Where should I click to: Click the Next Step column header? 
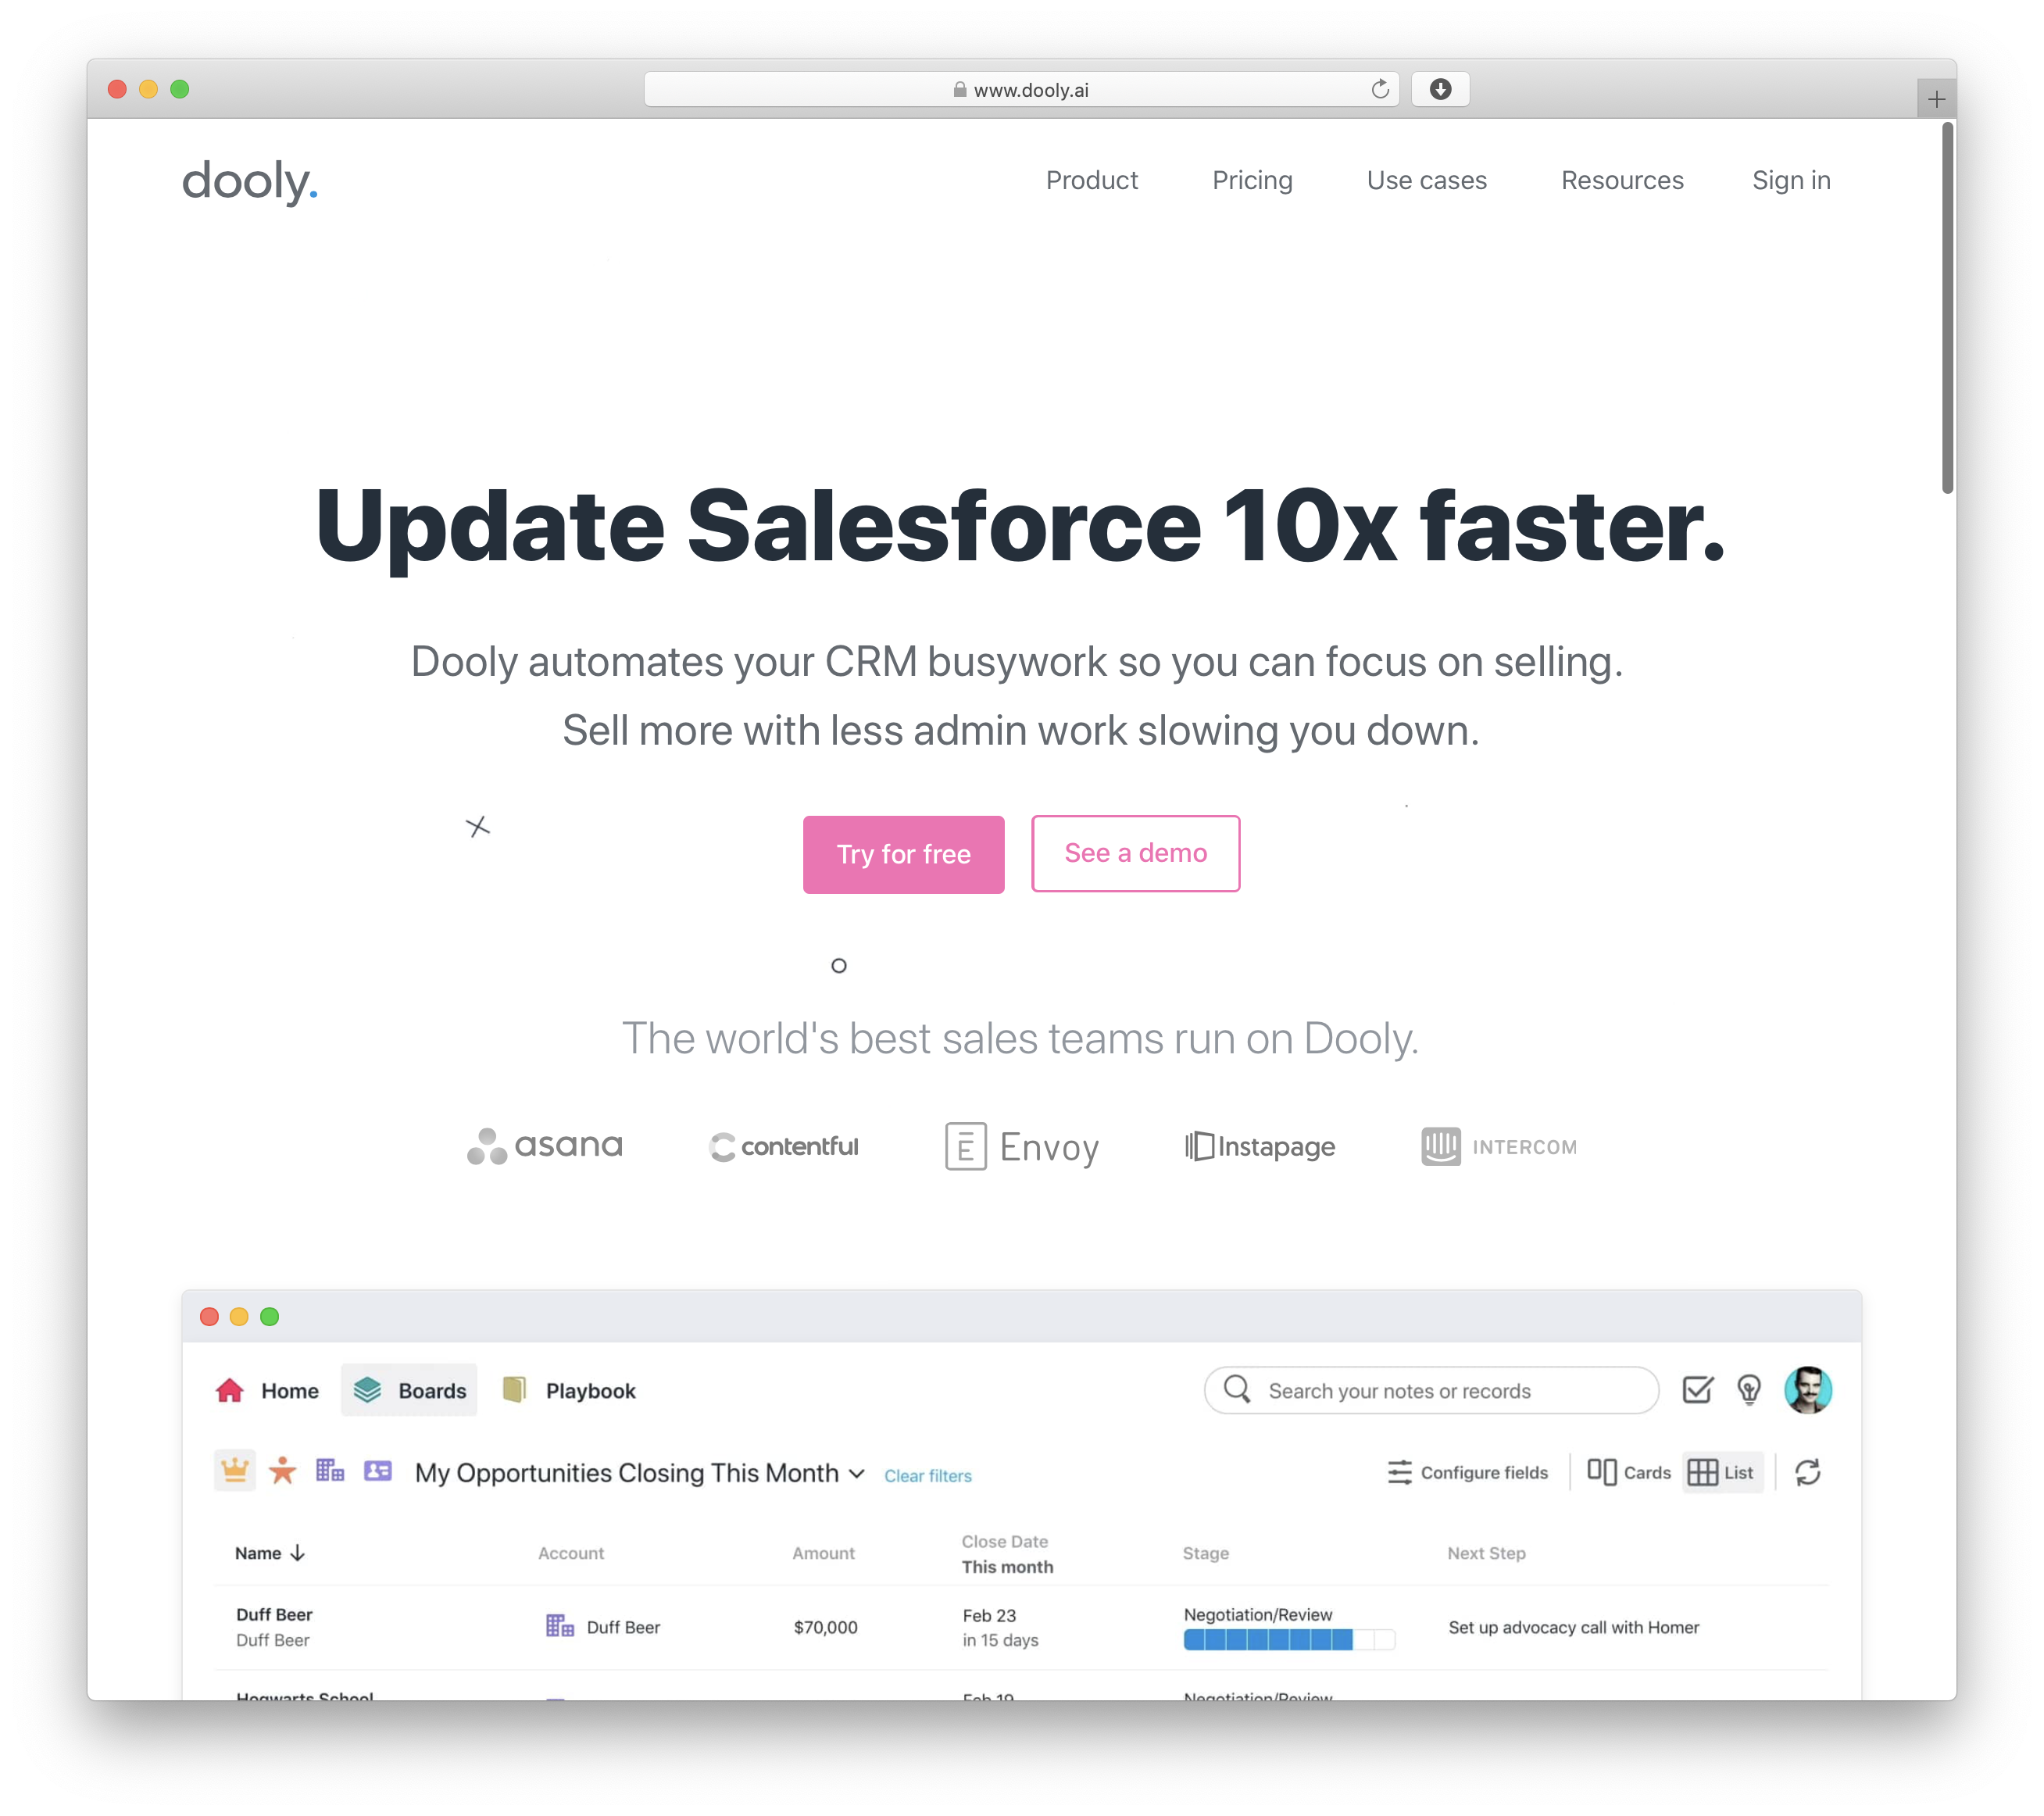coord(1487,1553)
